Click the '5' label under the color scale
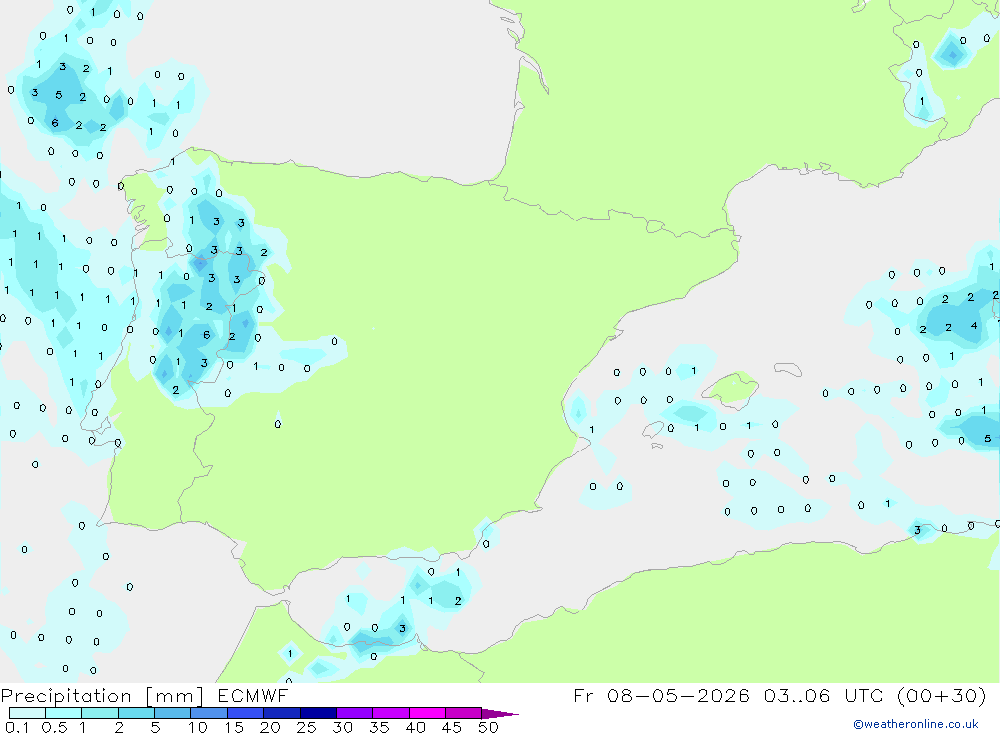 tap(155, 727)
